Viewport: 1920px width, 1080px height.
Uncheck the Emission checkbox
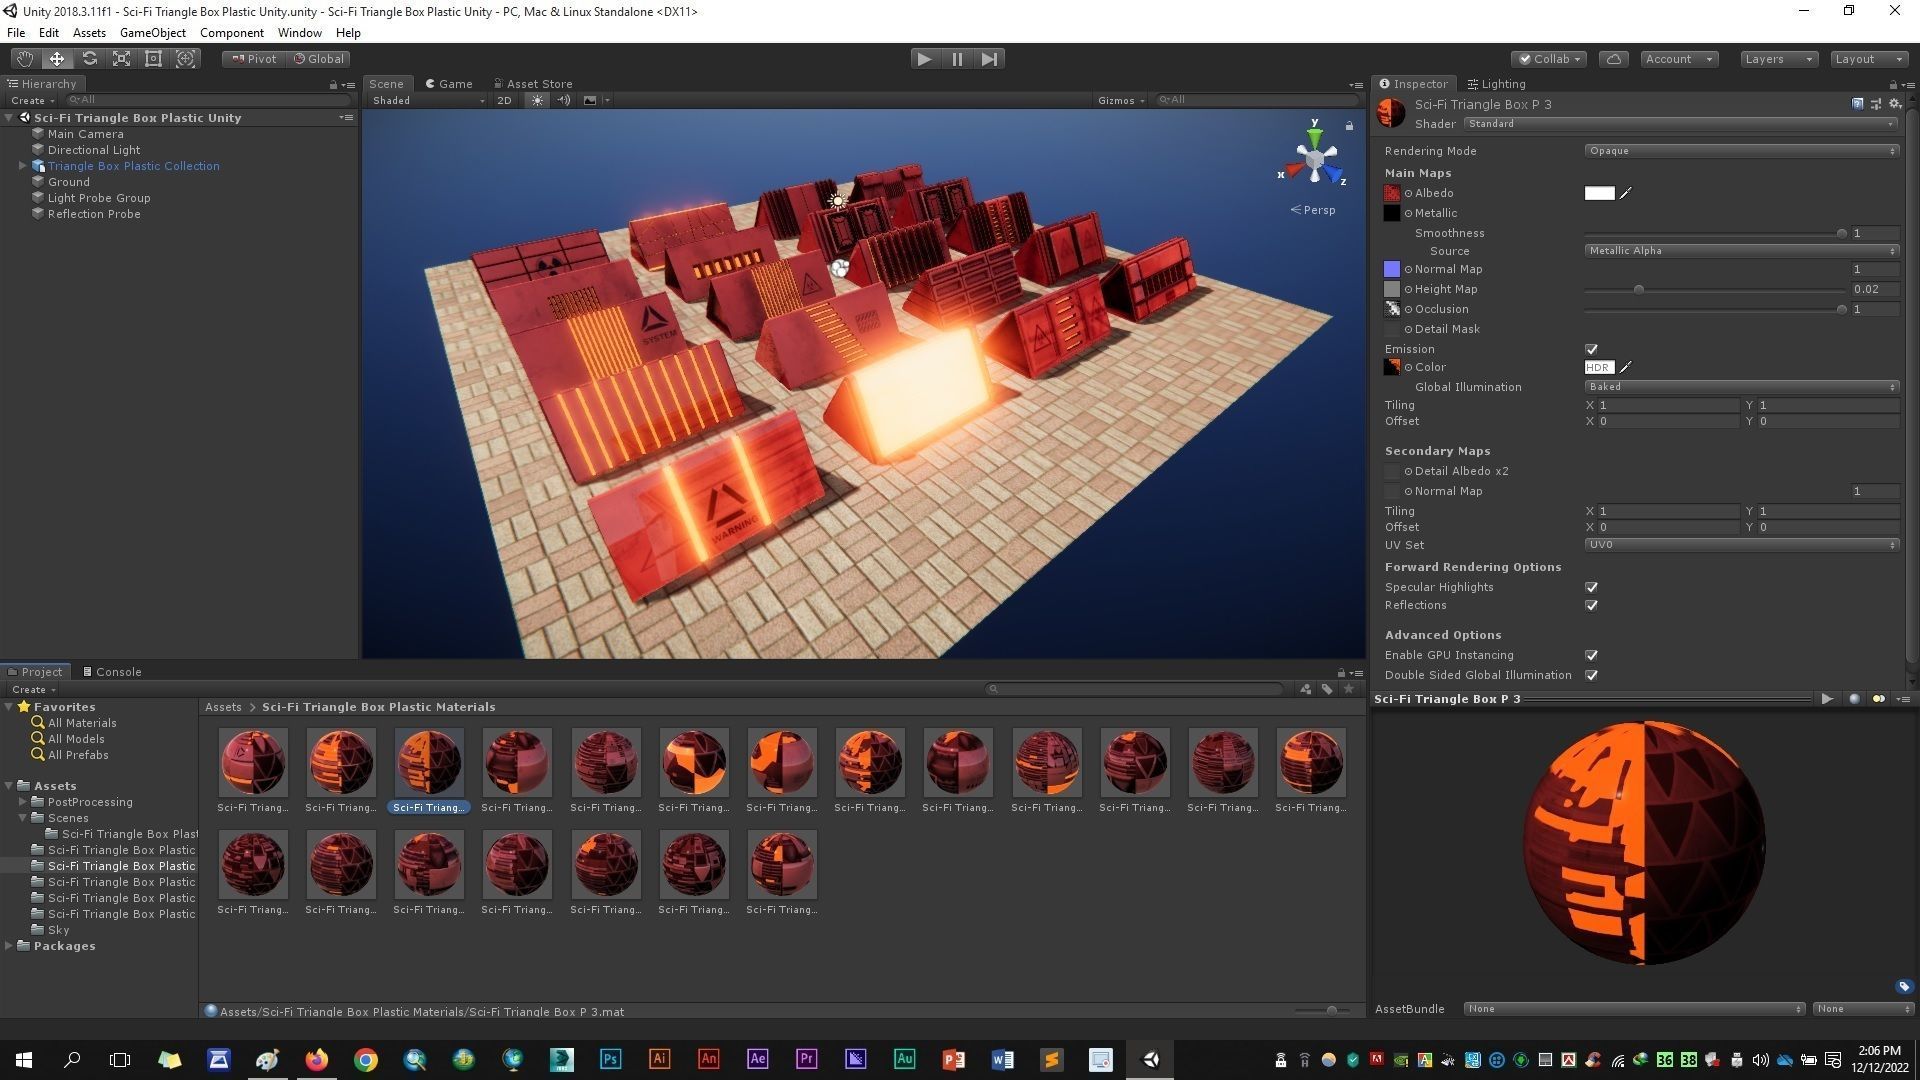pyautogui.click(x=1591, y=349)
